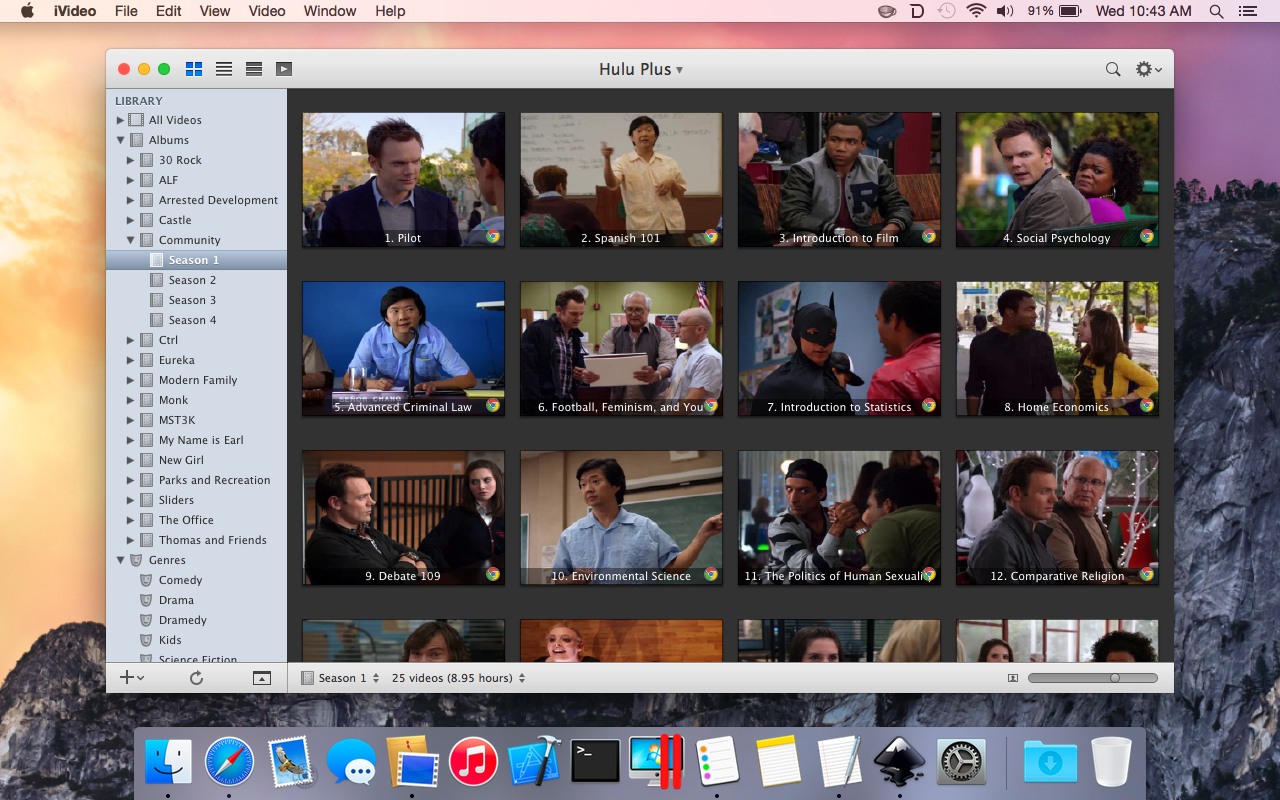
Task: Open the Video menu
Action: 266,11
